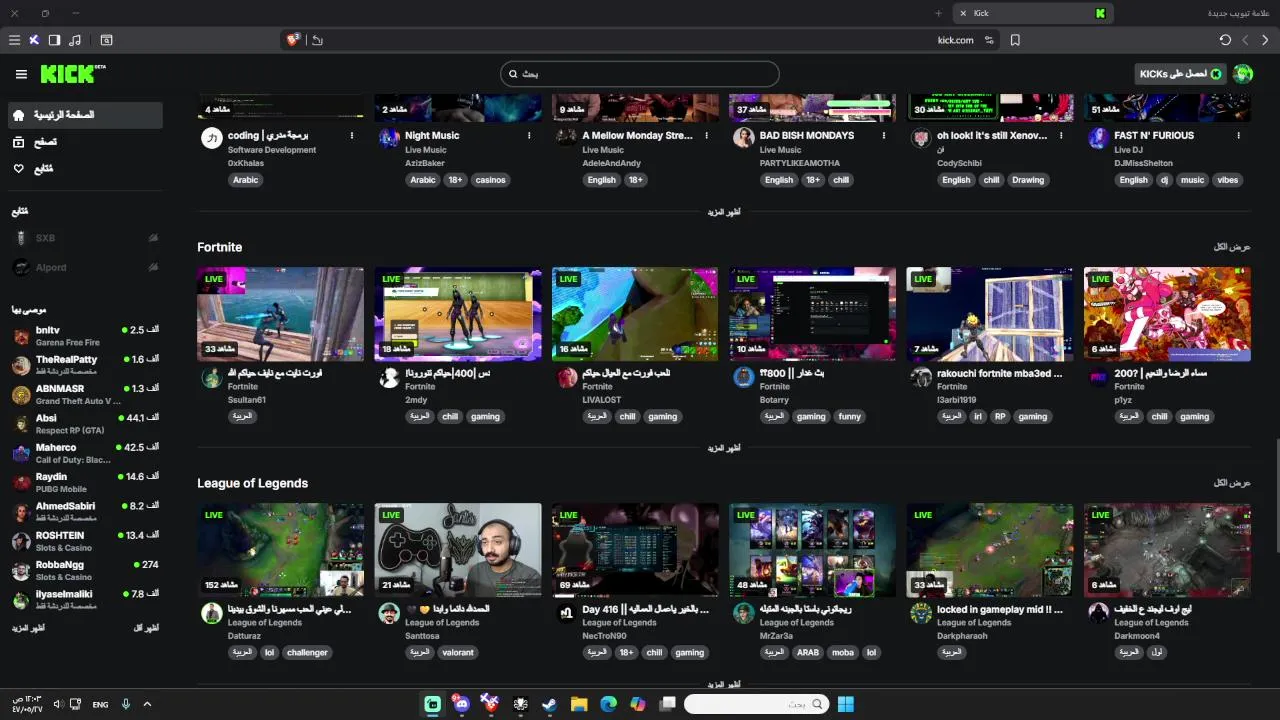
Task: Click the share icon in the address bar
Action: (x=317, y=40)
